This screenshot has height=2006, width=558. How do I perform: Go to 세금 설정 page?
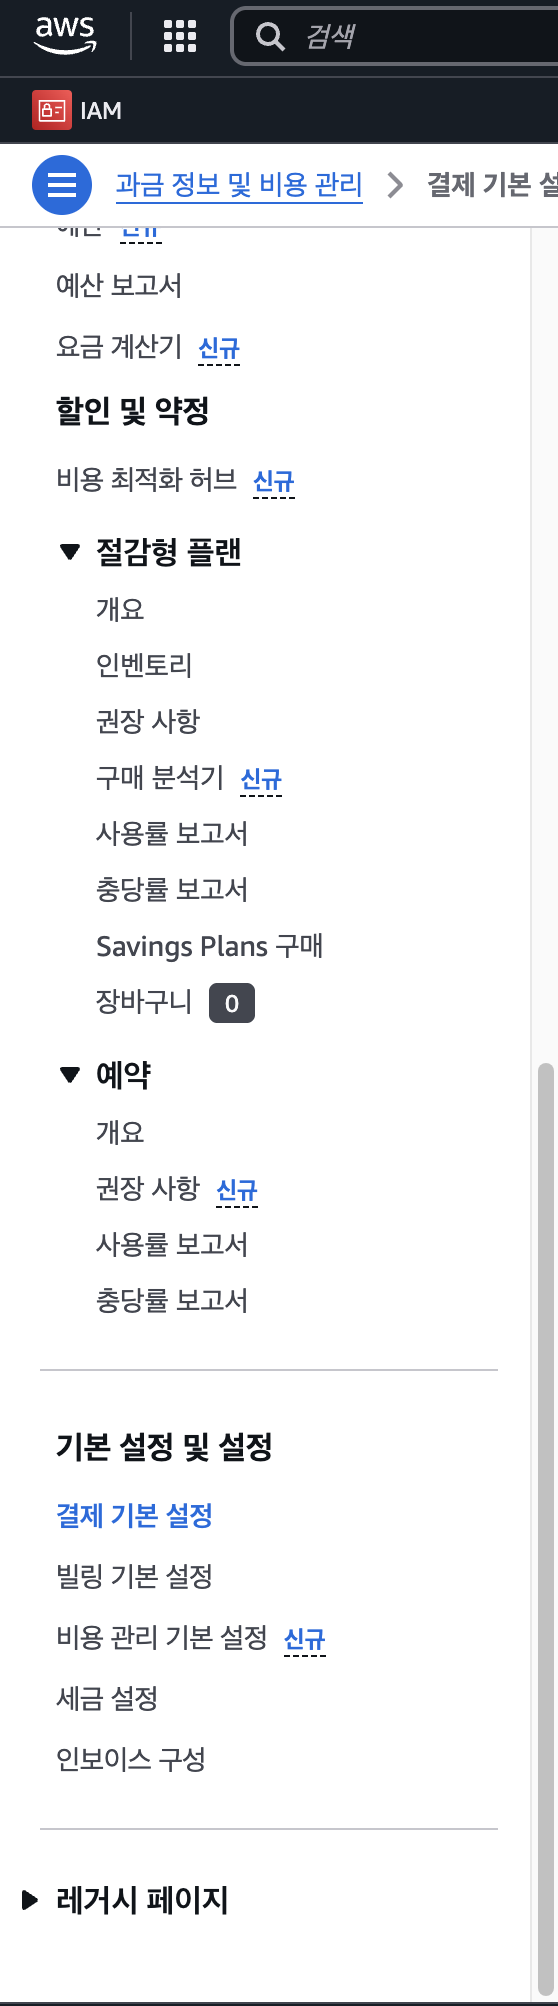tap(107, 1697)
